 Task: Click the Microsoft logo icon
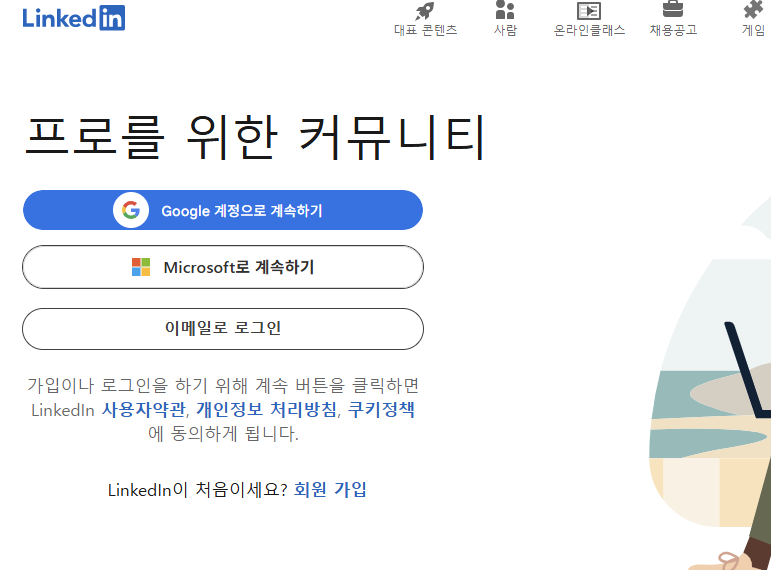click(141, 267)
